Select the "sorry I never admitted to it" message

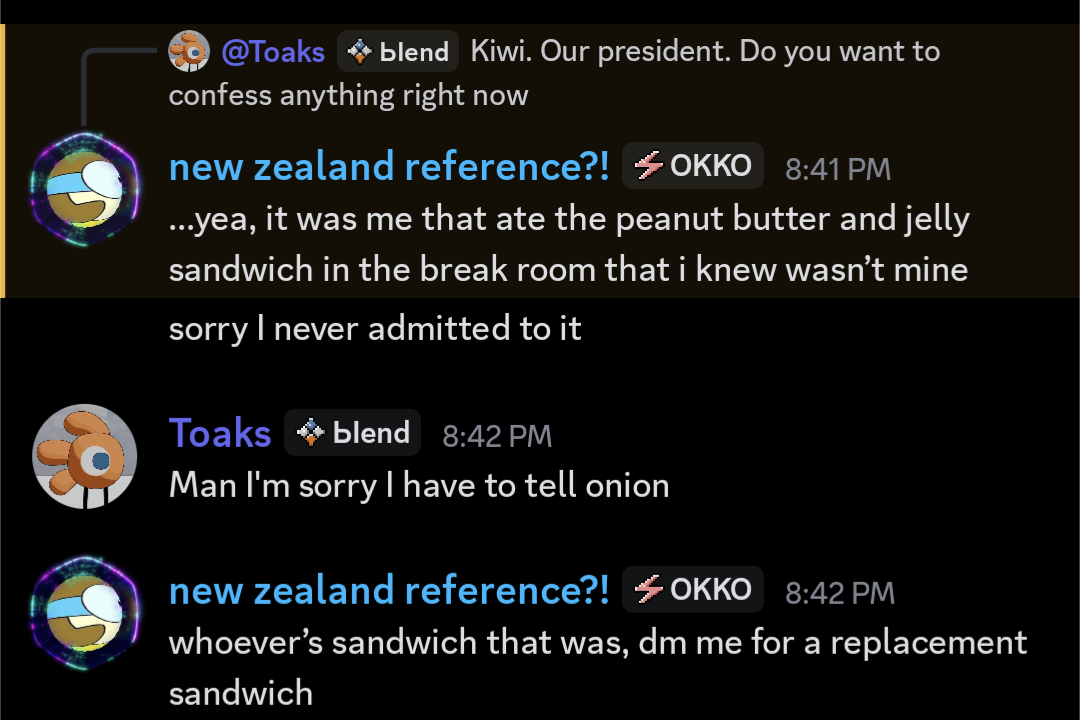click(x=375, y=328)
